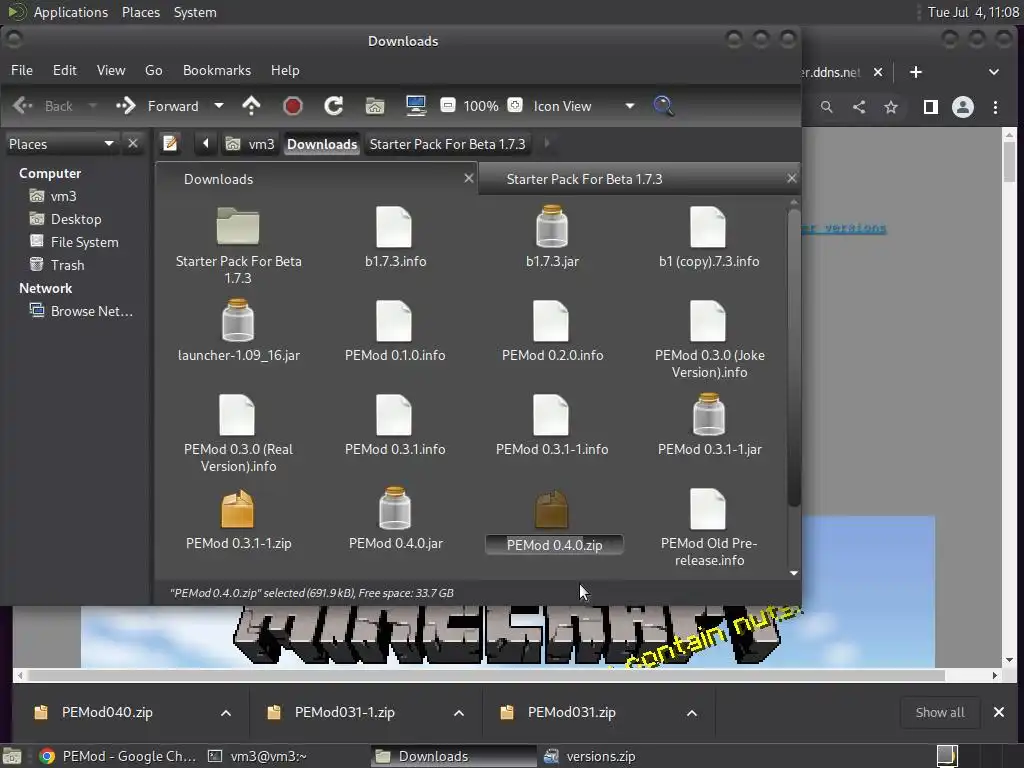Screen dimensions: 1024x768
Task: Open the Computer toolbar icon
Action: click(x=416, y=106)
